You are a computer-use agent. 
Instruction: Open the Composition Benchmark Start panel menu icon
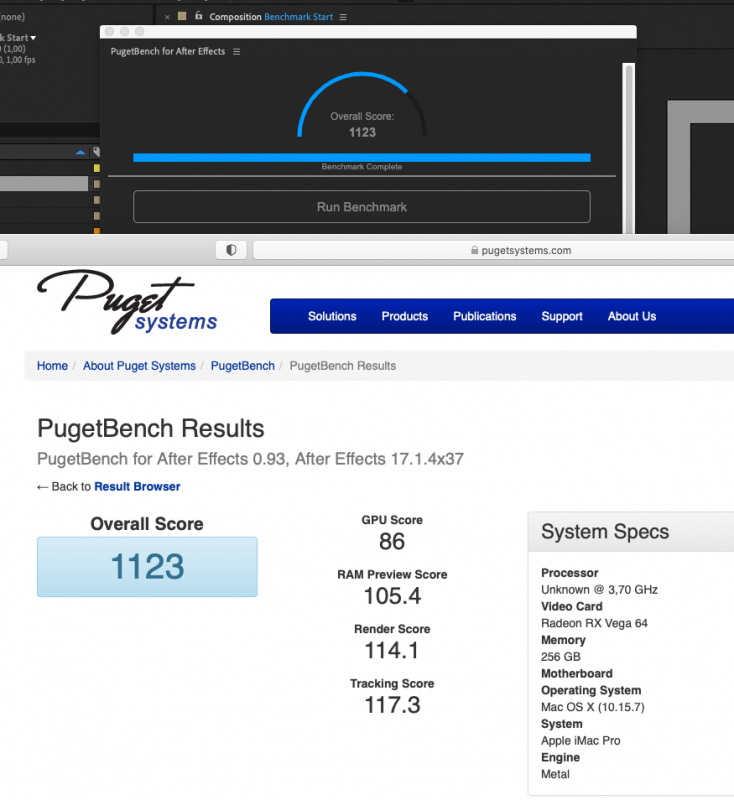click(x=343, y=17)
